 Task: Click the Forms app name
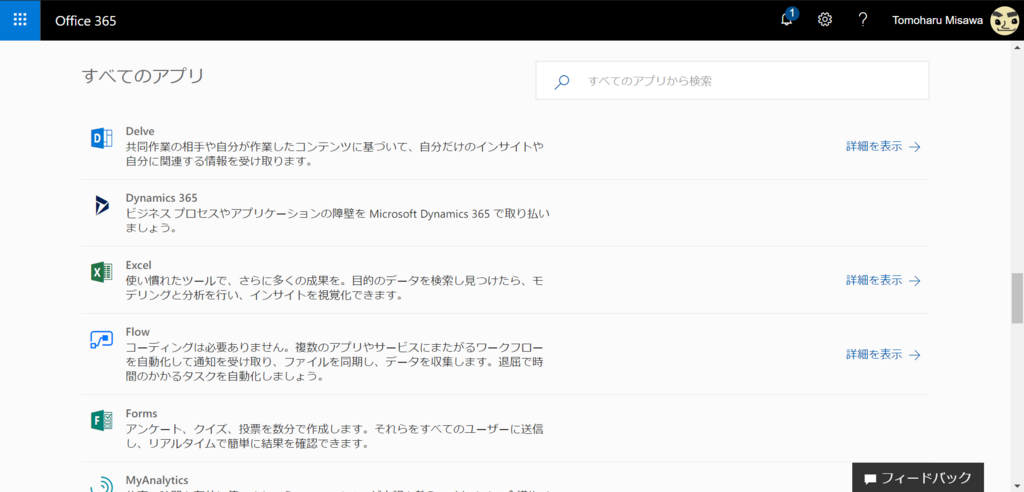point(141,414)
